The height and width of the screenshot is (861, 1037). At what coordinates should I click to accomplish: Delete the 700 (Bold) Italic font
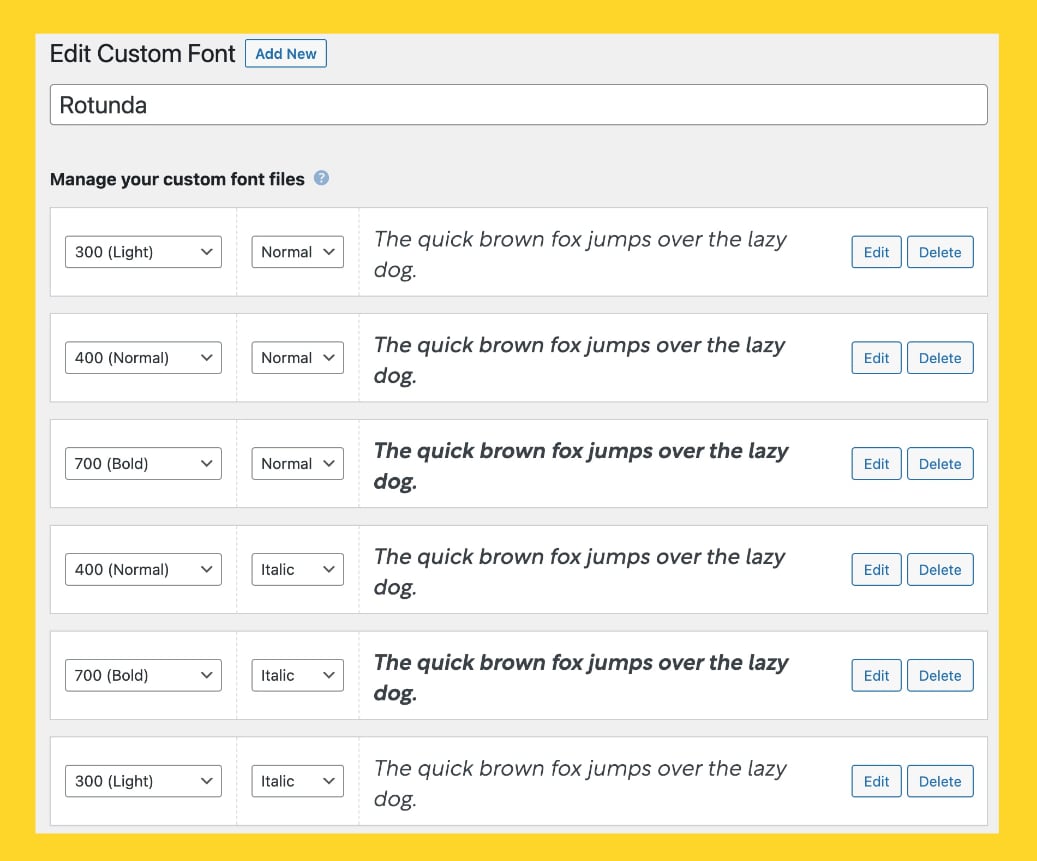[940, 675]
